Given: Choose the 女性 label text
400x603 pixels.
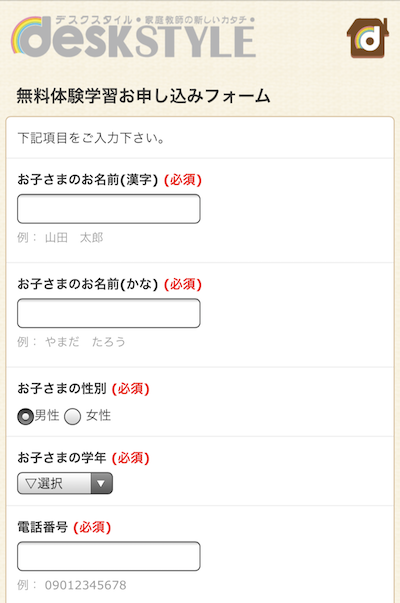Looking at the screenshot, I should point(98,416).
